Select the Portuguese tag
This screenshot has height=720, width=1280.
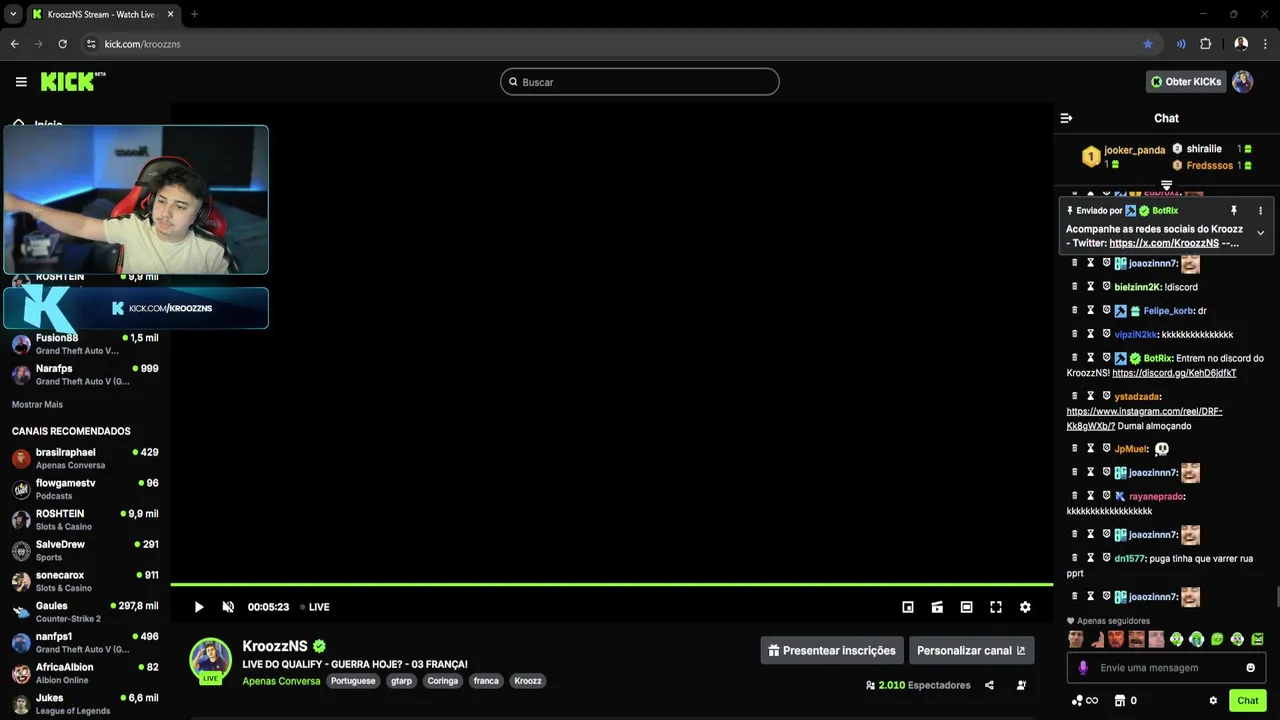(353, 681)
